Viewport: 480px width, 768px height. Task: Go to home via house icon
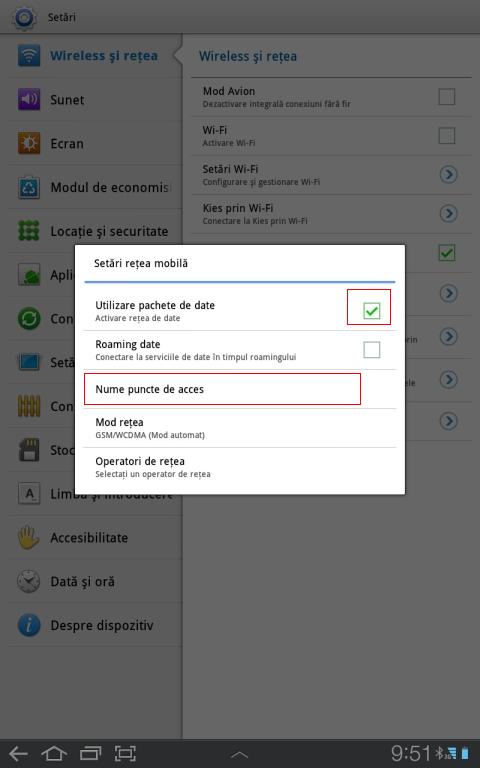pyautogui.click(x=54, y=753)
